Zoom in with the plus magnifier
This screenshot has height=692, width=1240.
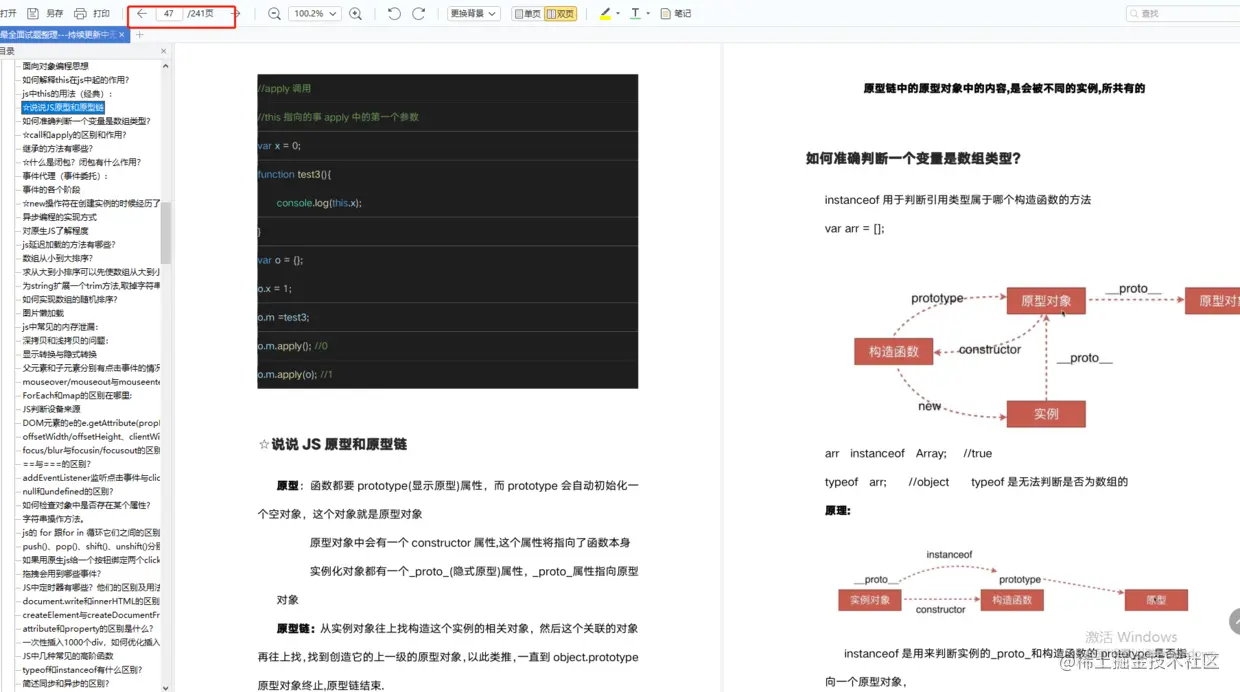[355, 14]
